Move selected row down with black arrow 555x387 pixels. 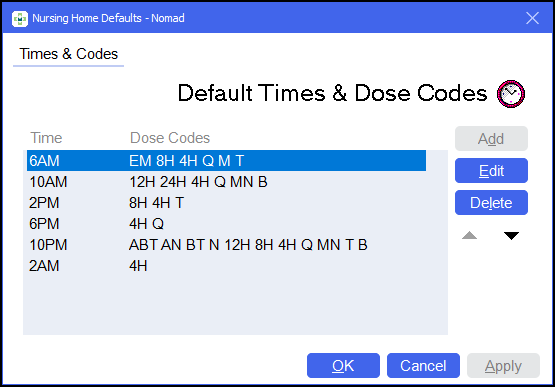511,235
